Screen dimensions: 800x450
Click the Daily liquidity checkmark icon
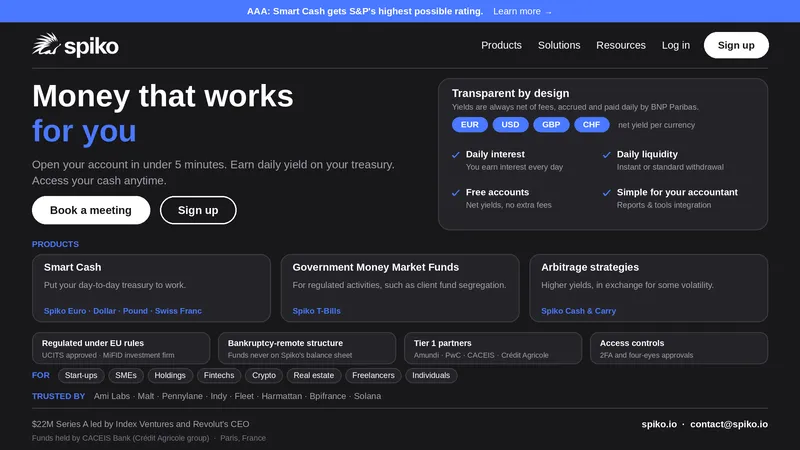pos(607,155)
